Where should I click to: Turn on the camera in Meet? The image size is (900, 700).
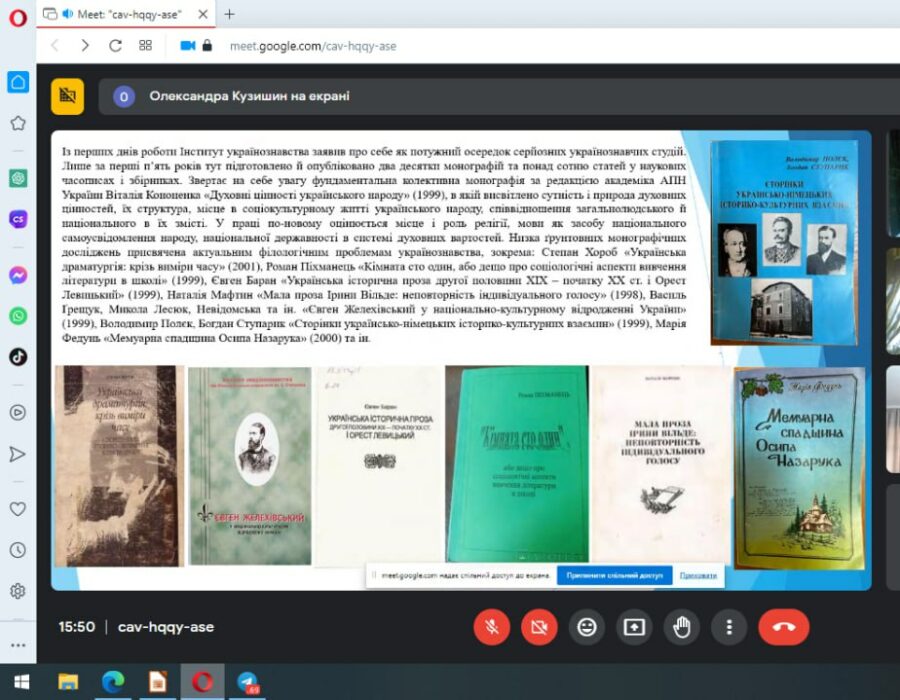(x=539, y=627)
